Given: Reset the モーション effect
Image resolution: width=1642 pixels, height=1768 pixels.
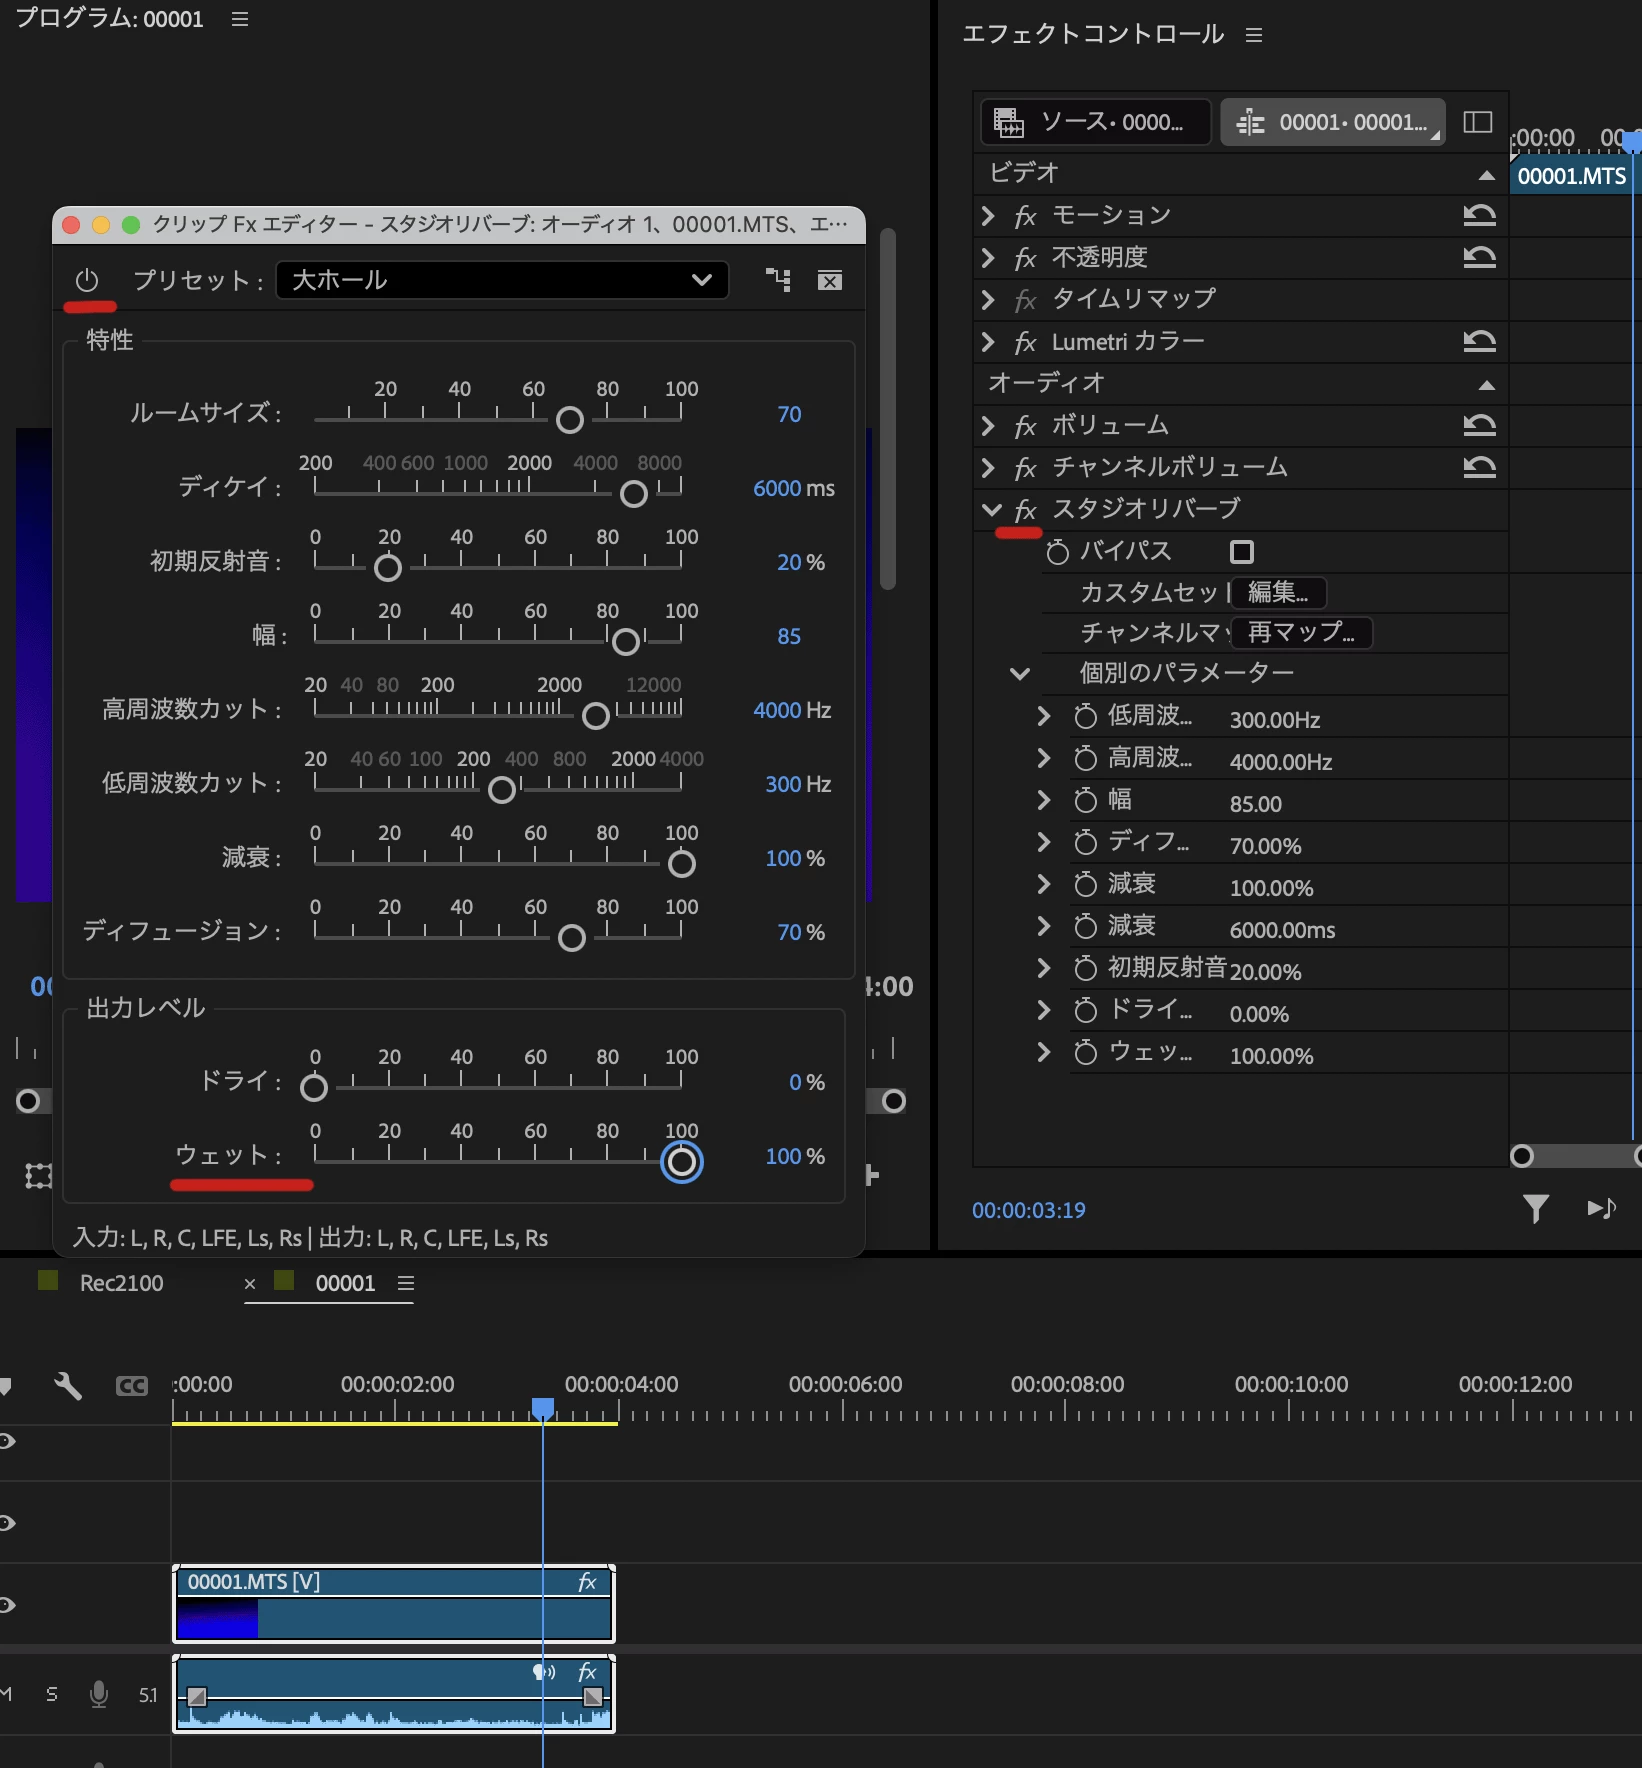Looking at the screenshot, I should pos(1480,215).
